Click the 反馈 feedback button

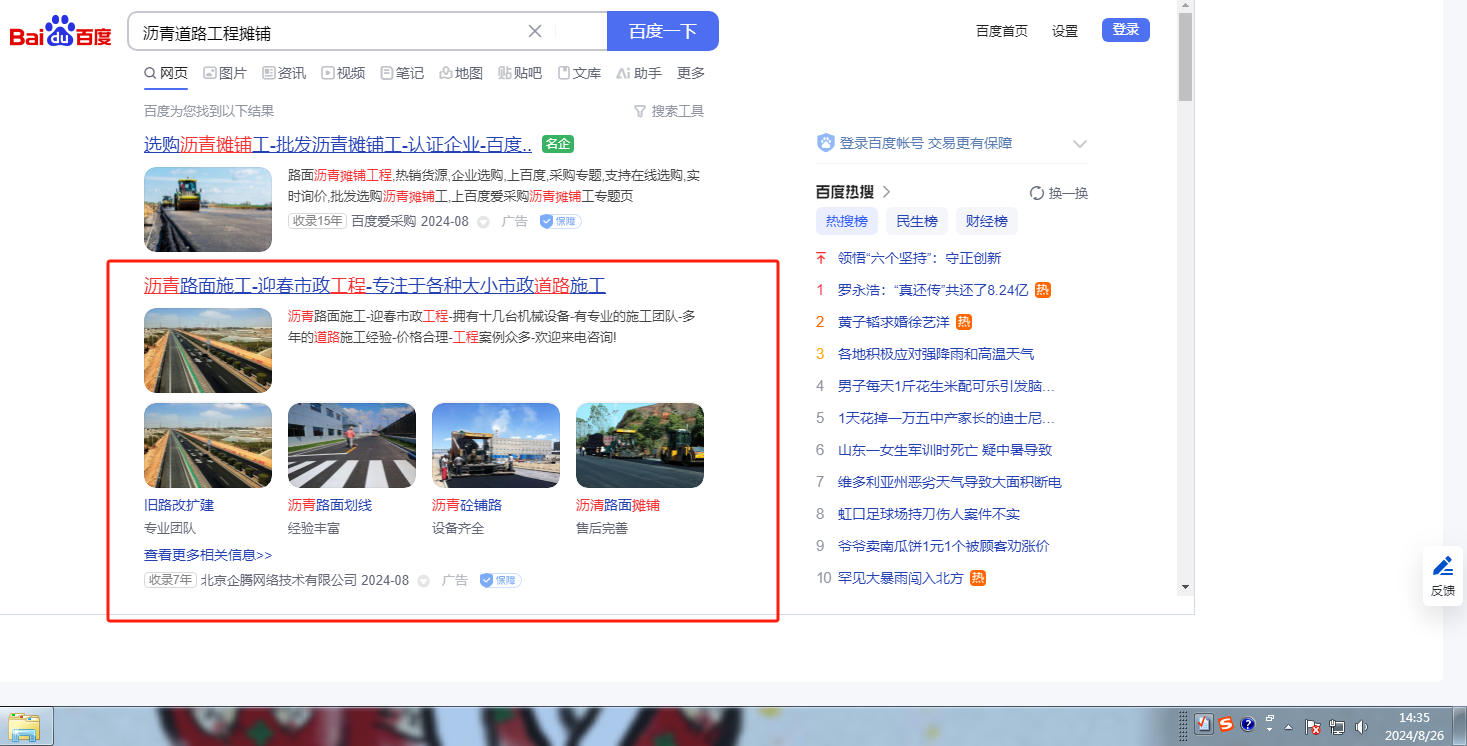pyautogui.click(x=1443, y=576)
